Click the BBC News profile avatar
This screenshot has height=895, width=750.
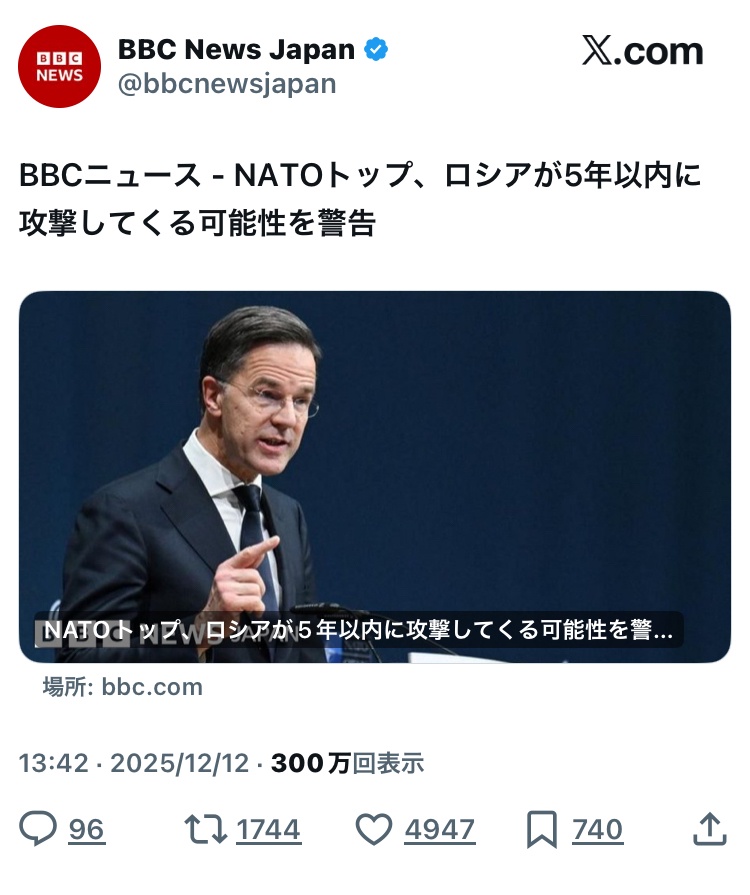coord(60,66)
